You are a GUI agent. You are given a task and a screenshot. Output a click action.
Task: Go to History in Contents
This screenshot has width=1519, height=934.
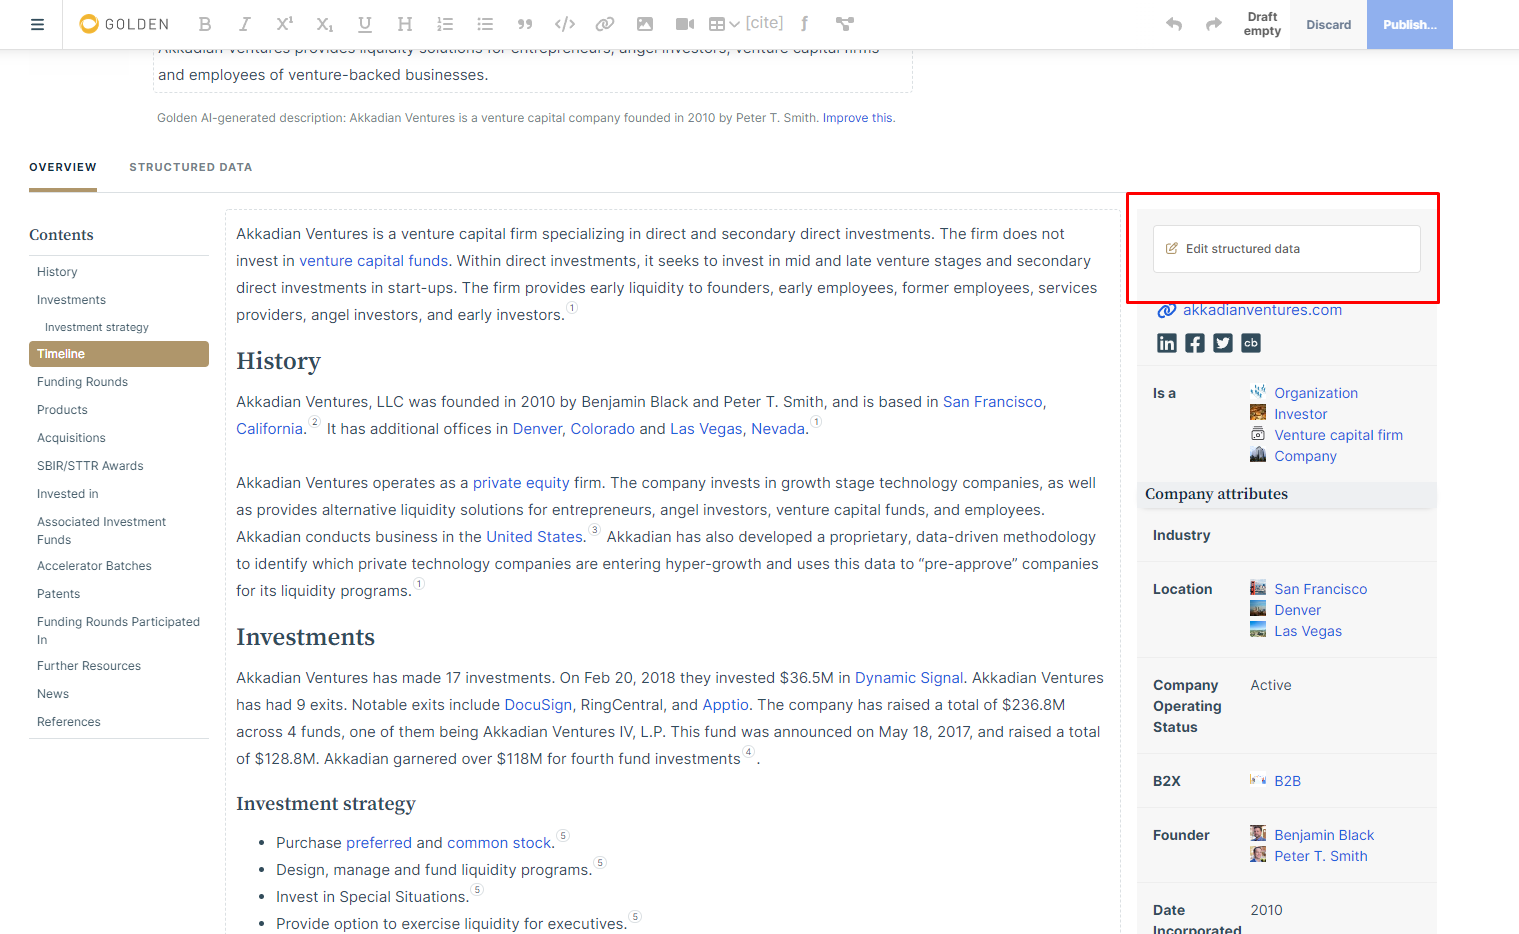pos(57,272)
